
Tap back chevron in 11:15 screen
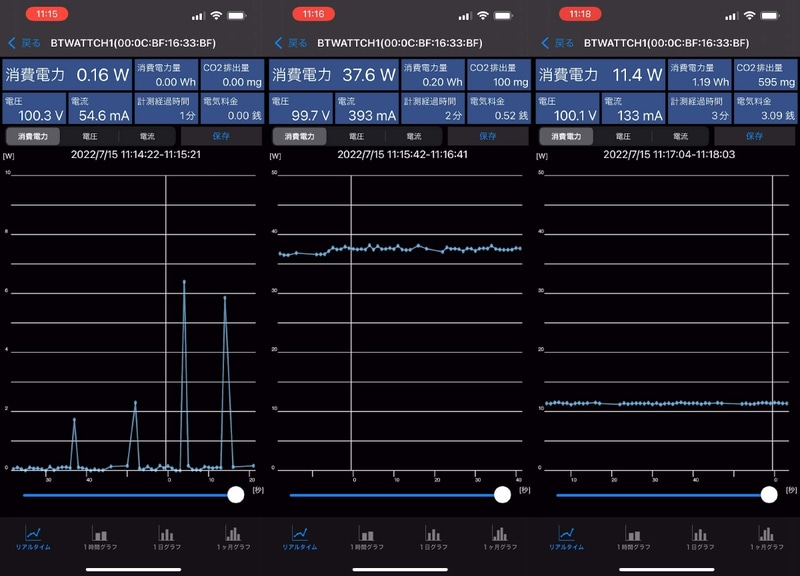[12, 43]
